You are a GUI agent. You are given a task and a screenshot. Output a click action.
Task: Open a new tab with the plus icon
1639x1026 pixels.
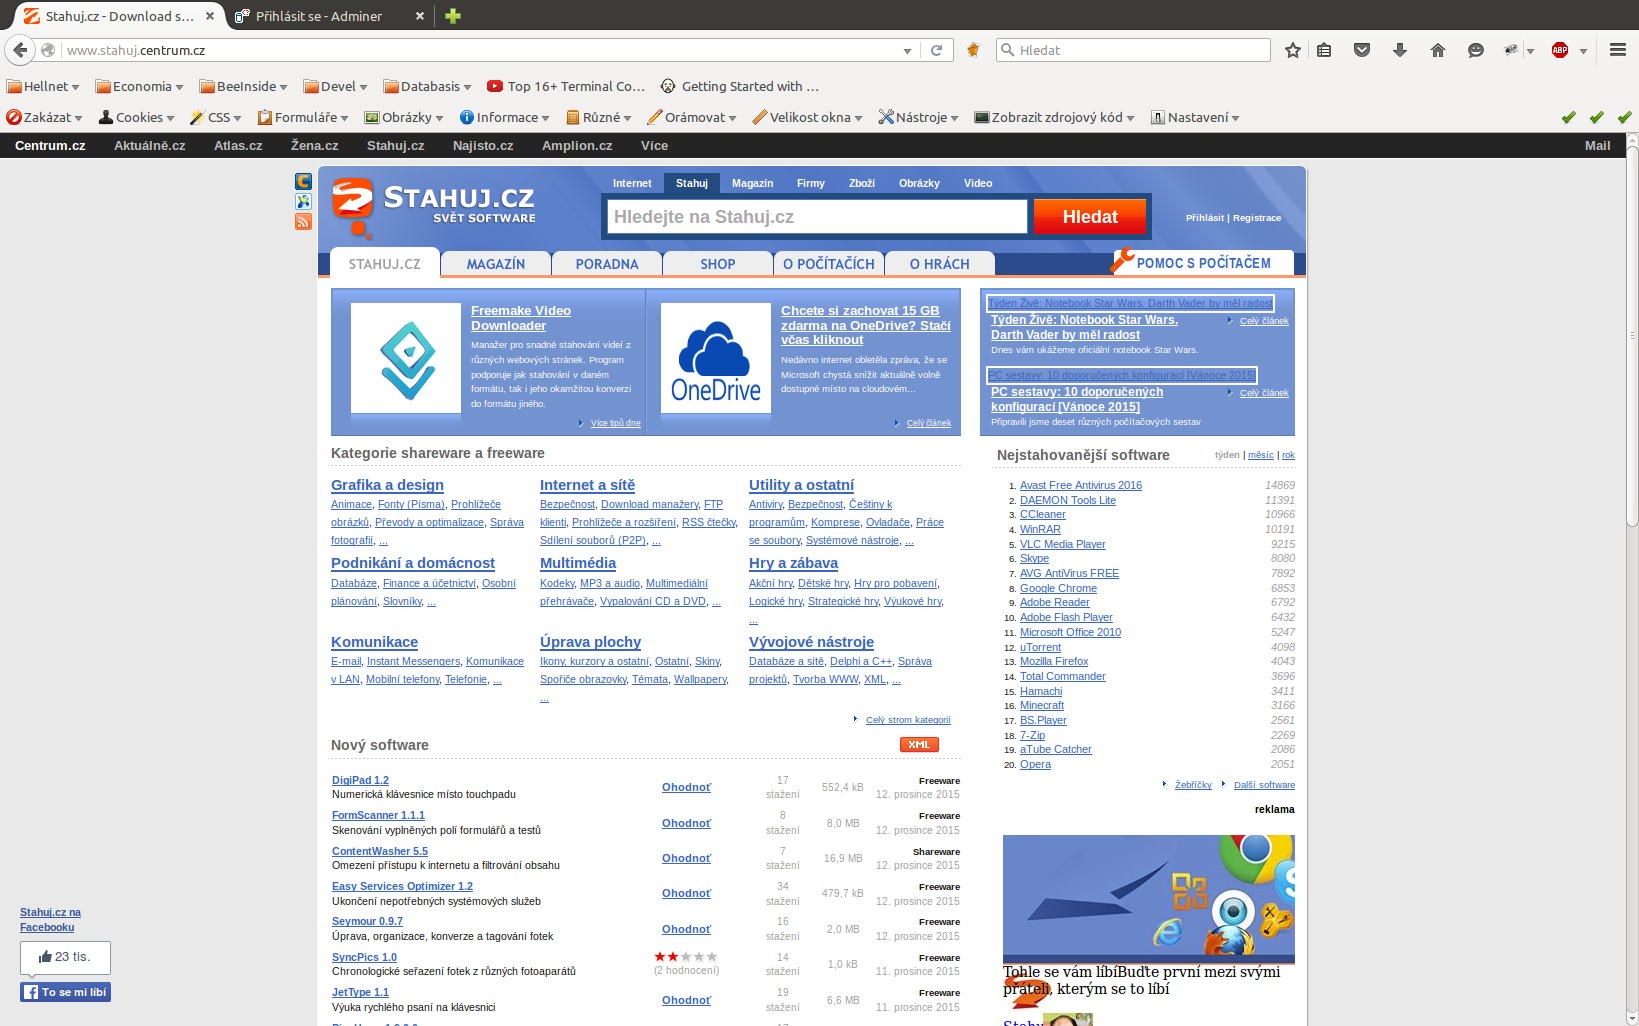pos(453,16)
